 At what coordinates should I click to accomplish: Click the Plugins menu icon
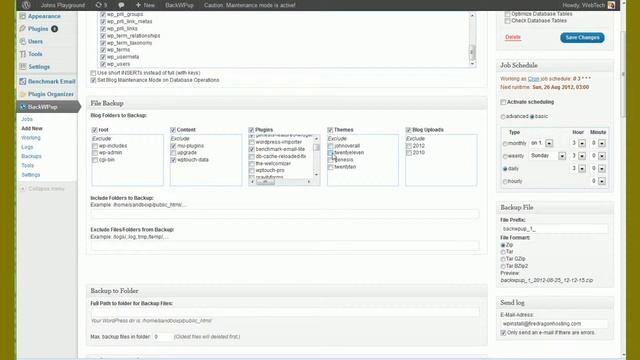click(x=23, y=29)
